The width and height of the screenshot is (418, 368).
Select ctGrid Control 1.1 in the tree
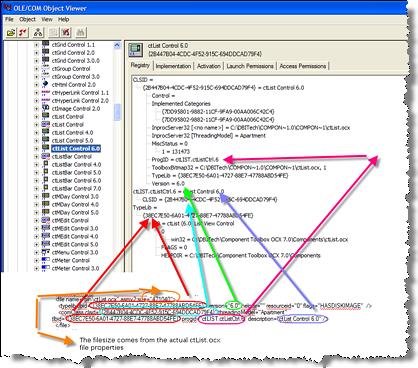[x=73, y=45]
